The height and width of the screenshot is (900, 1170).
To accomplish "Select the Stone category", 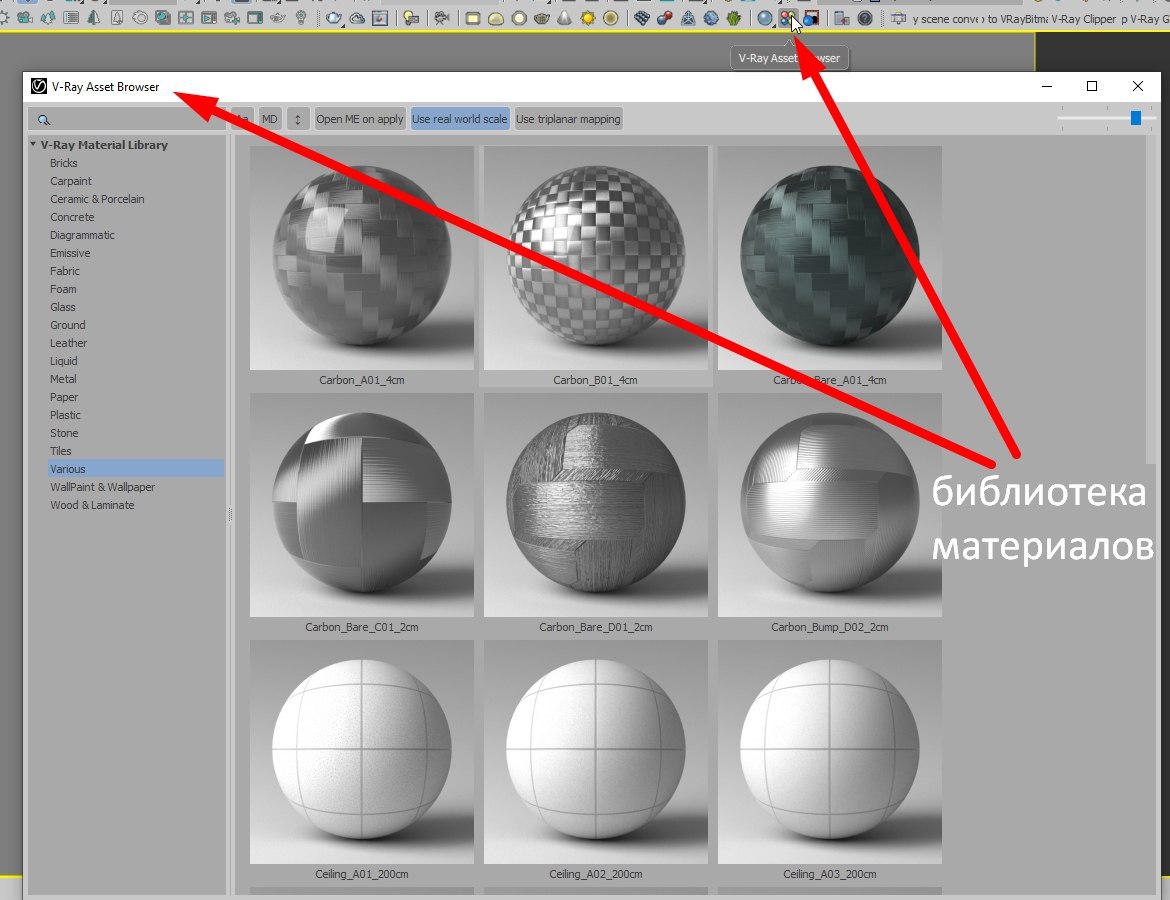I will [x=64, y=433].
